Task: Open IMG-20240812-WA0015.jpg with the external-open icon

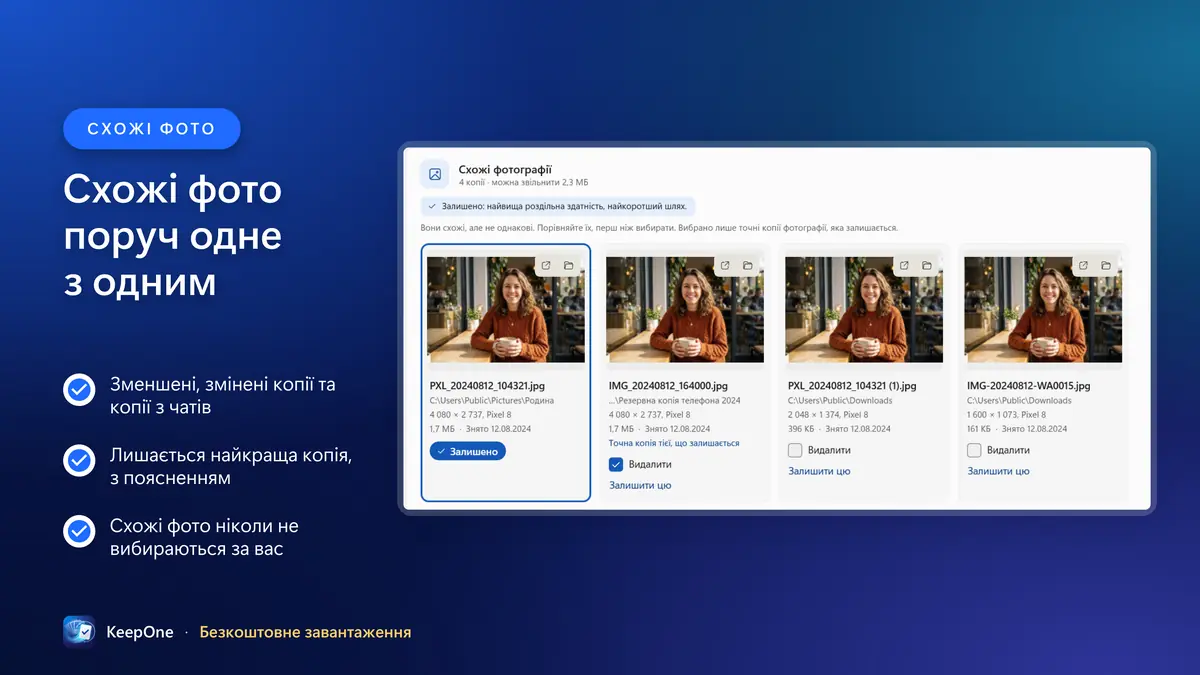Action: [x=1083, y=266]
